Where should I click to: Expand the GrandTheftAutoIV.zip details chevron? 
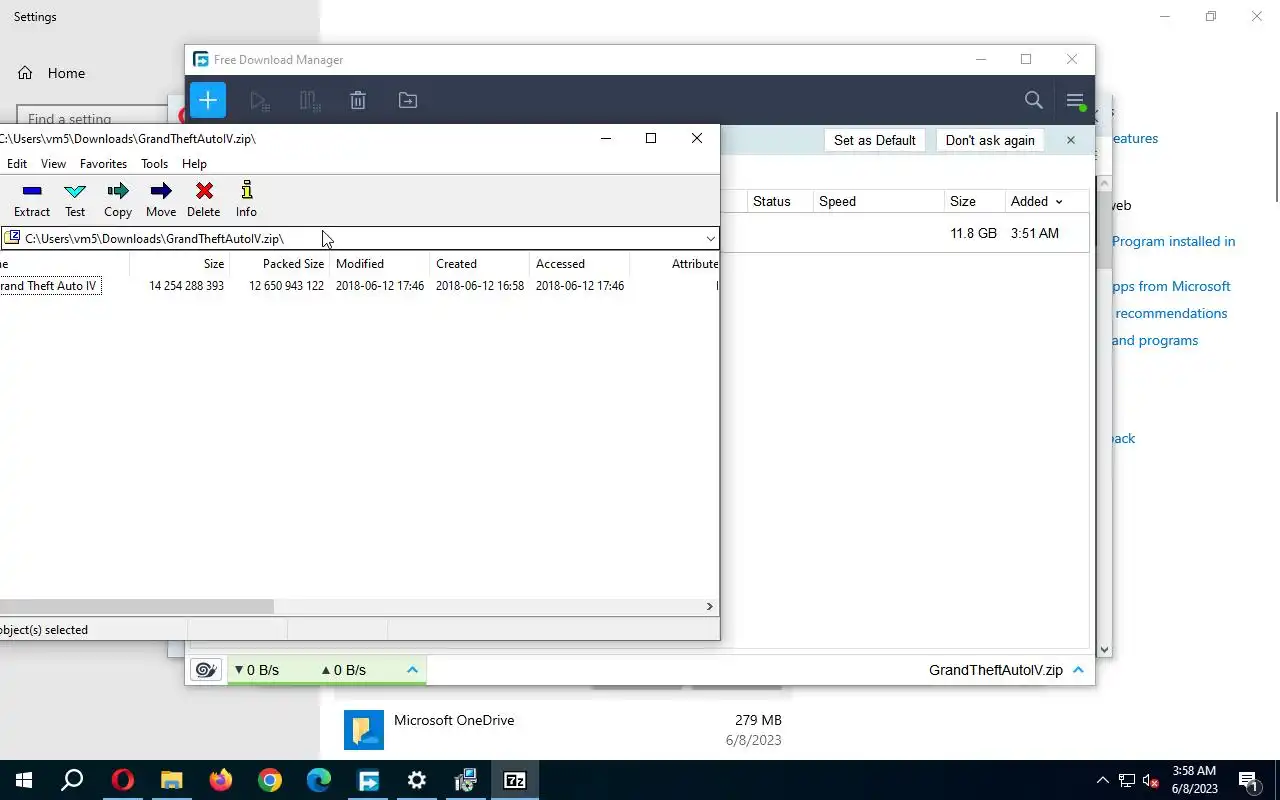pos(1078,670)
